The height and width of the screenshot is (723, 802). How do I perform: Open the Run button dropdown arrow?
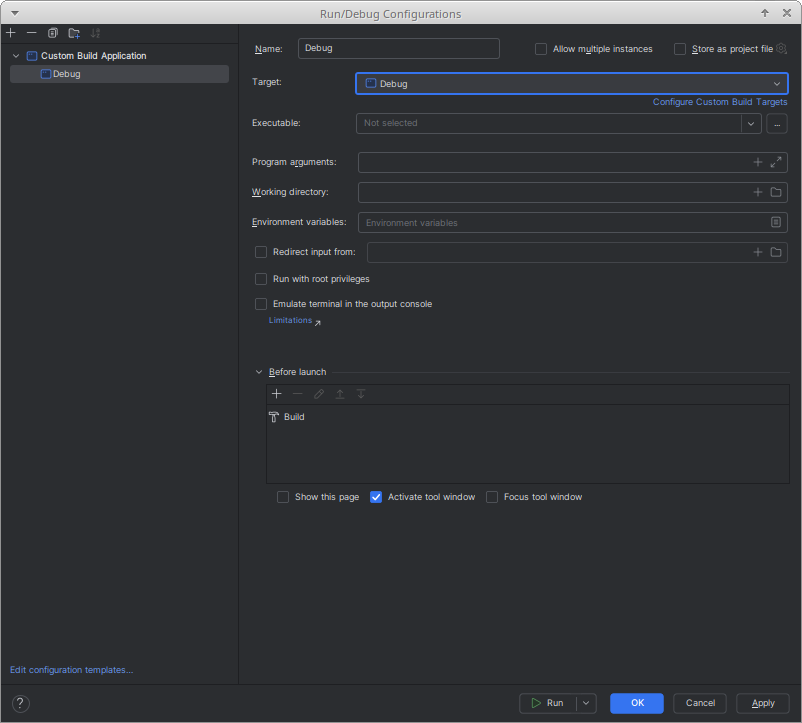(586, 704)
